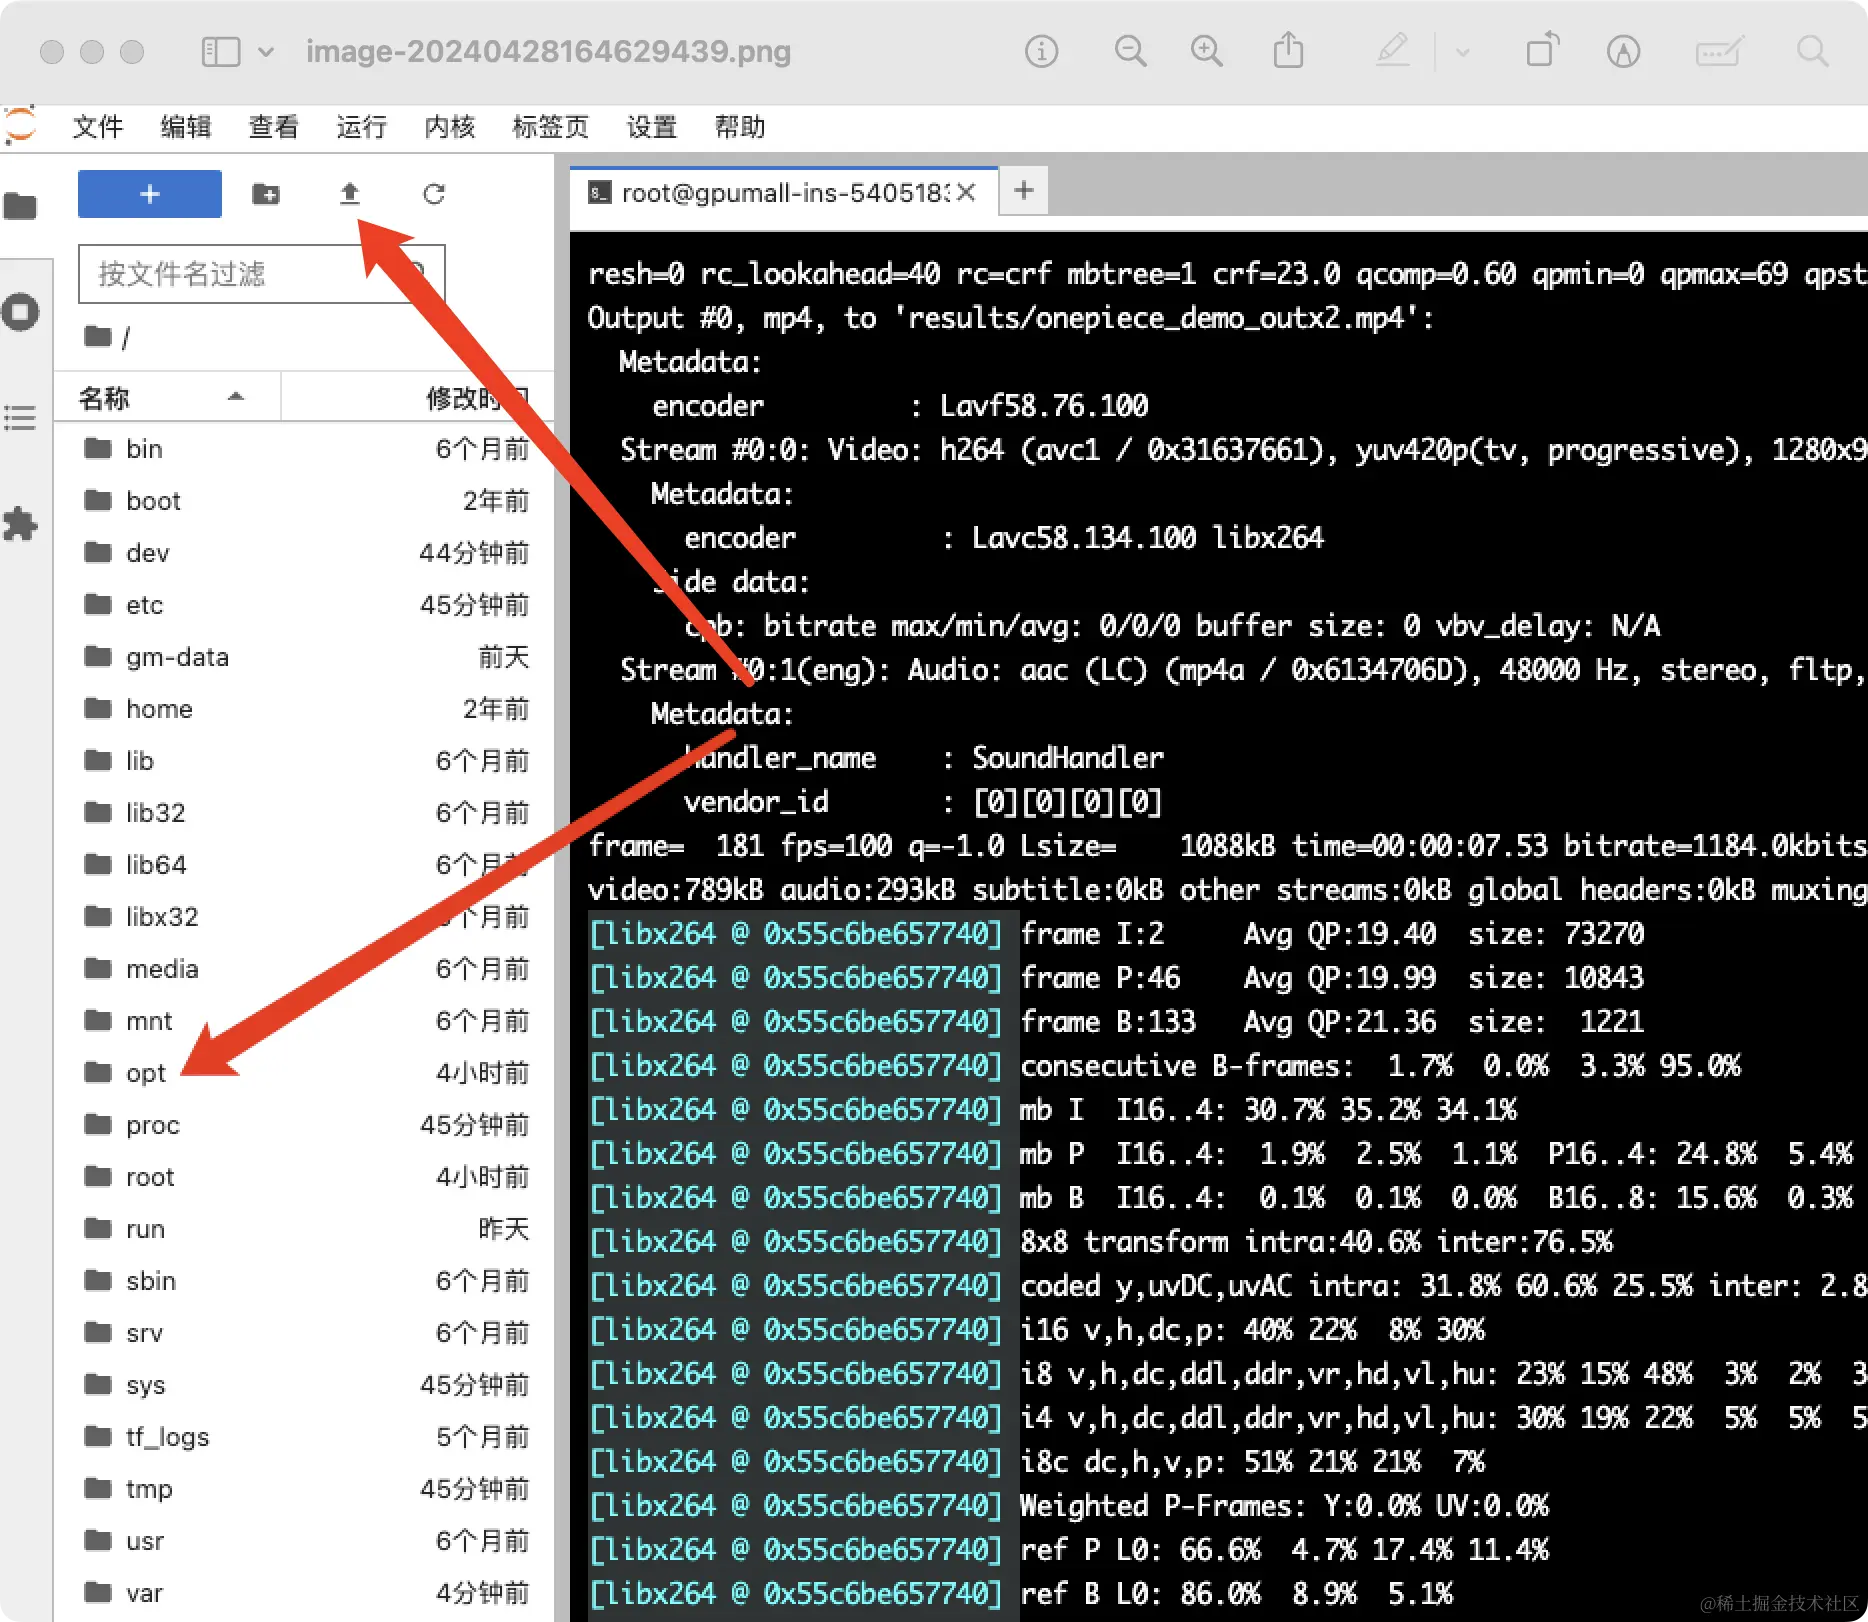Select the root folder in list
Viewport: 1868px width, 1622px height.
pos(305,1177)
